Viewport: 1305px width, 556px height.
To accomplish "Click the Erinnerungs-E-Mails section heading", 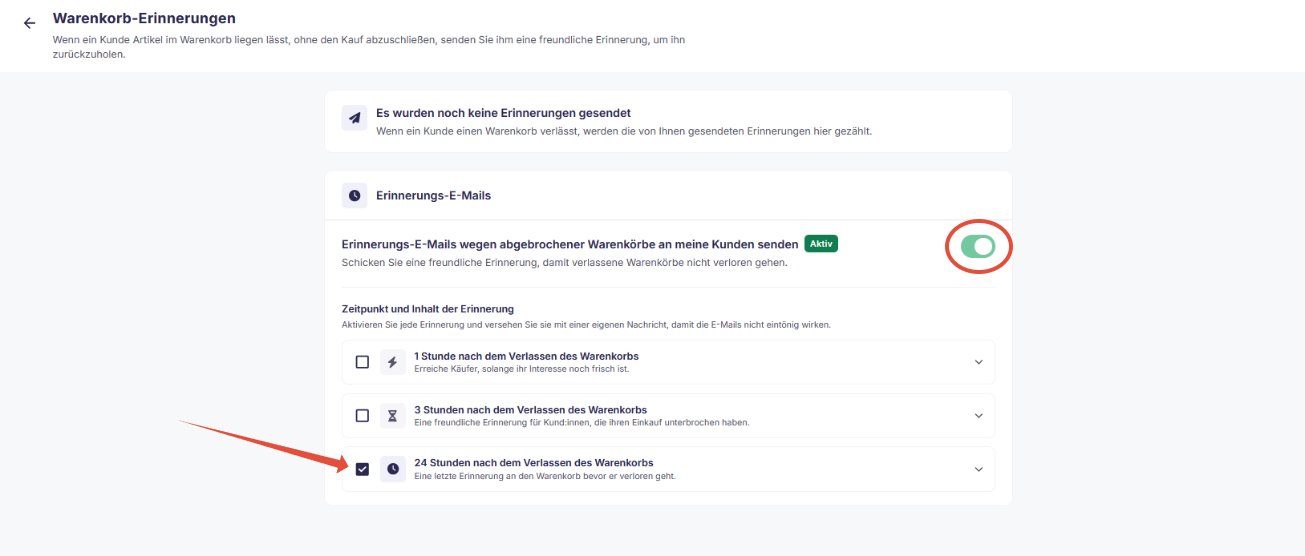I will pyautogui.click(x=433, y=195).
